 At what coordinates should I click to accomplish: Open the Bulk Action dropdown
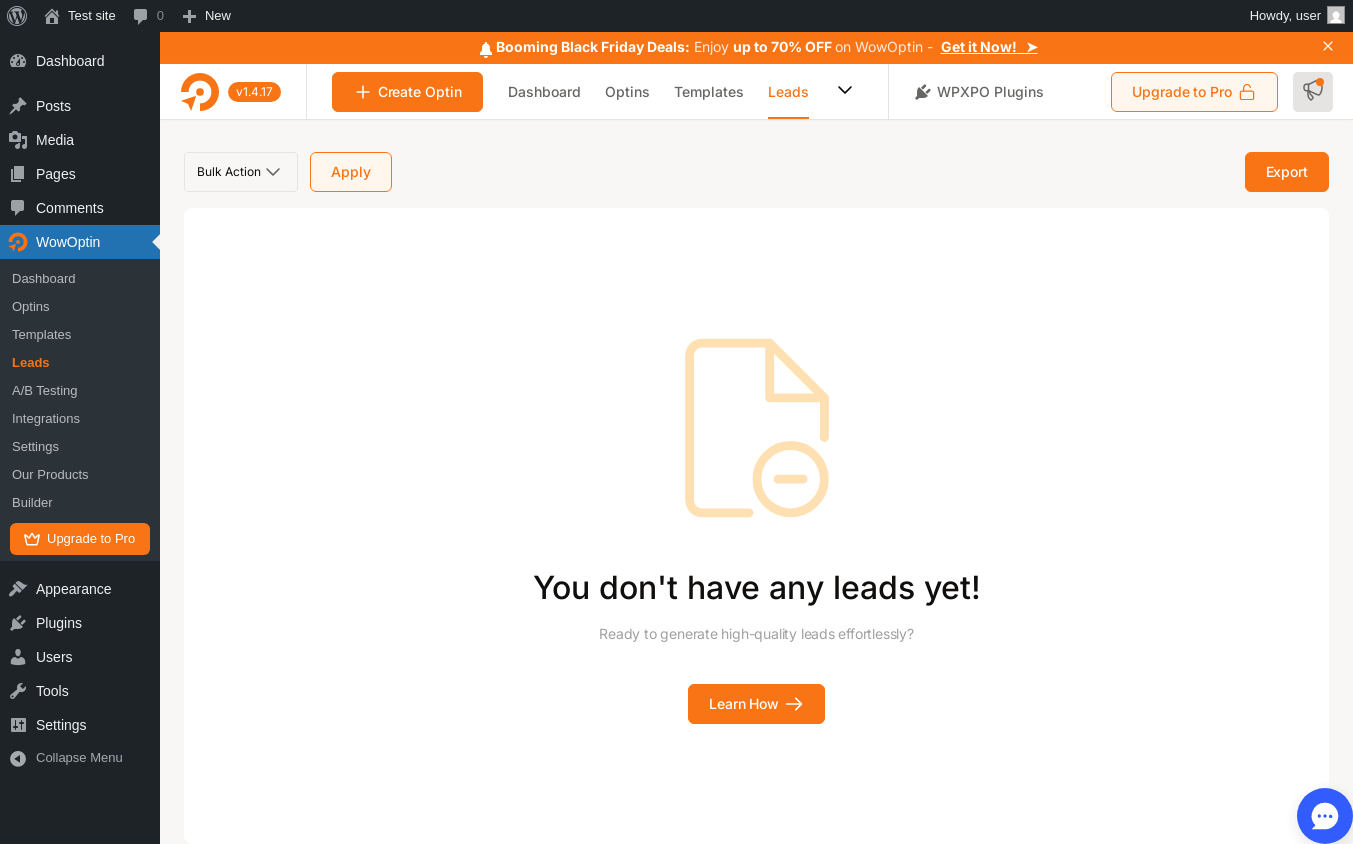coord(241,172)
